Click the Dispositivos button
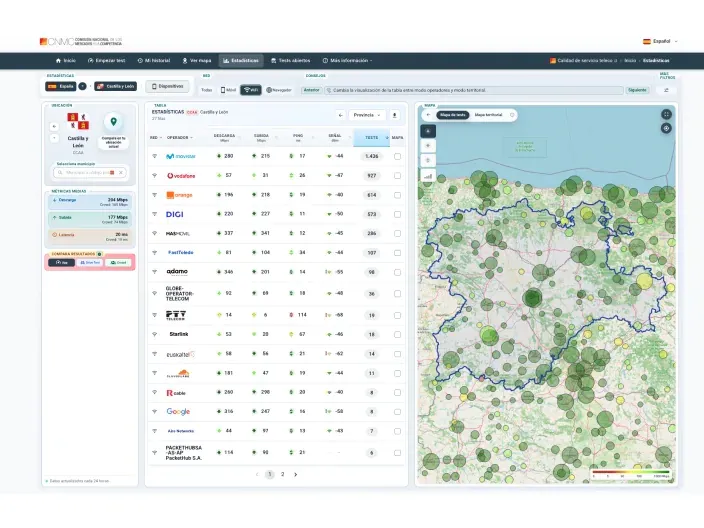This screenshot has height=528, width=704. tap(167, 86)
